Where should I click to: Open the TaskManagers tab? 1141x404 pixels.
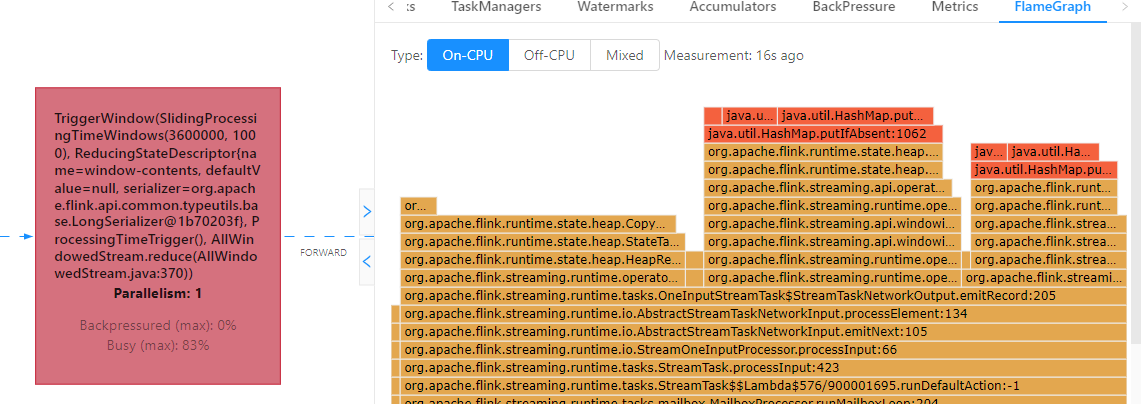click(496, 7)
